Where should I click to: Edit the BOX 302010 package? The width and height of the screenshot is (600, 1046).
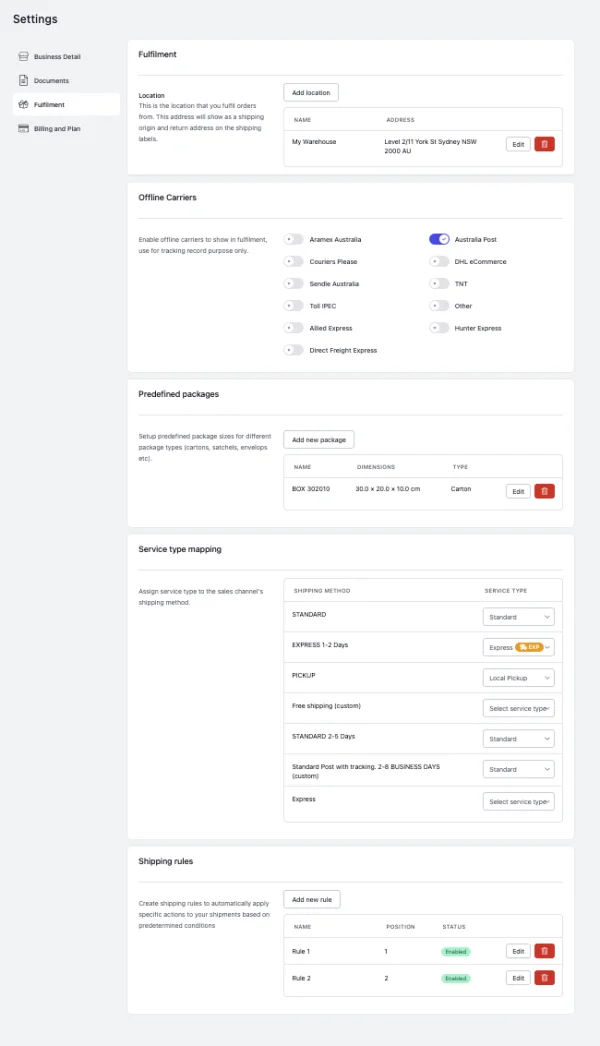pos(518,492)
